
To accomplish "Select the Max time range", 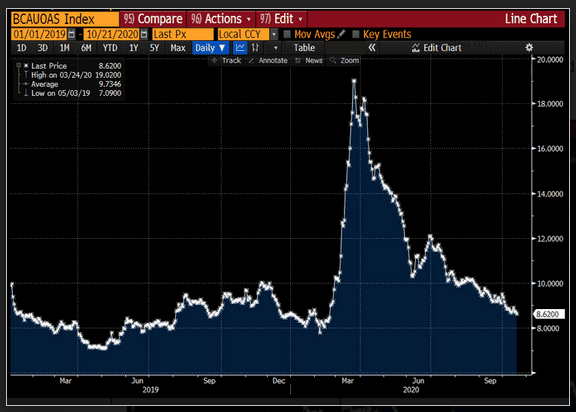I will point(178,48).
